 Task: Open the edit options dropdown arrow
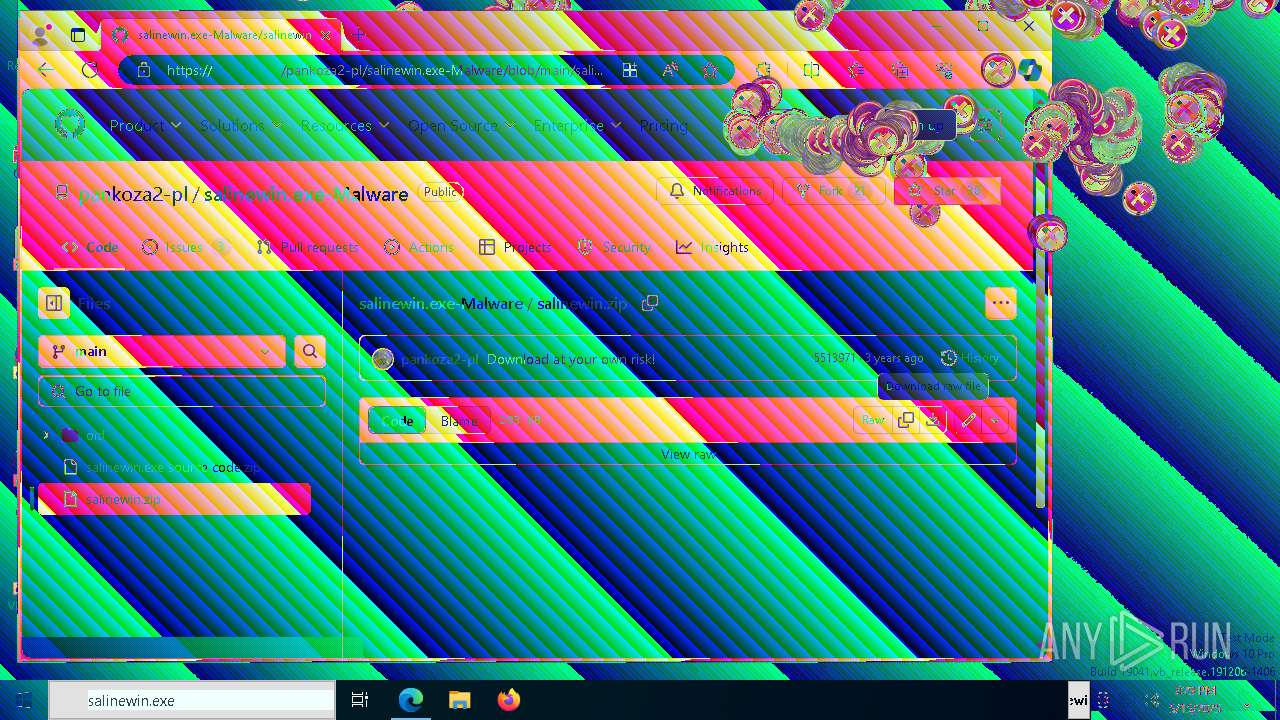coord(995,421)
